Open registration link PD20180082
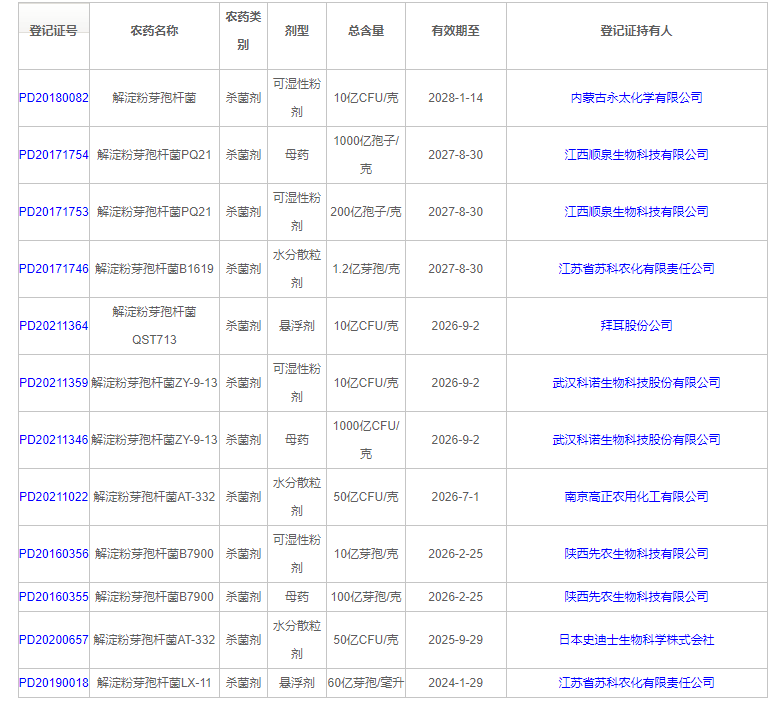The width and height of the screenshot is (774, 703). click(x=54, y=98)
